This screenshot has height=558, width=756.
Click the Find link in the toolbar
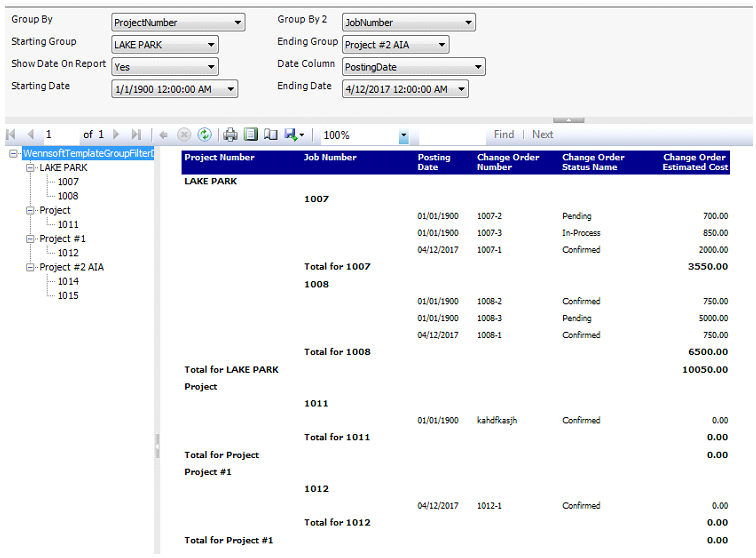[504, 134]
